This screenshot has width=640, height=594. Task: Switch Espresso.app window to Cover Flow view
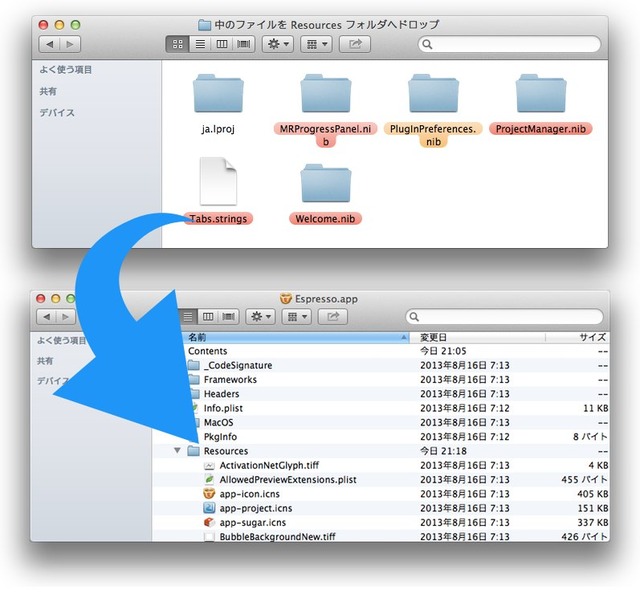pos(229,317)
